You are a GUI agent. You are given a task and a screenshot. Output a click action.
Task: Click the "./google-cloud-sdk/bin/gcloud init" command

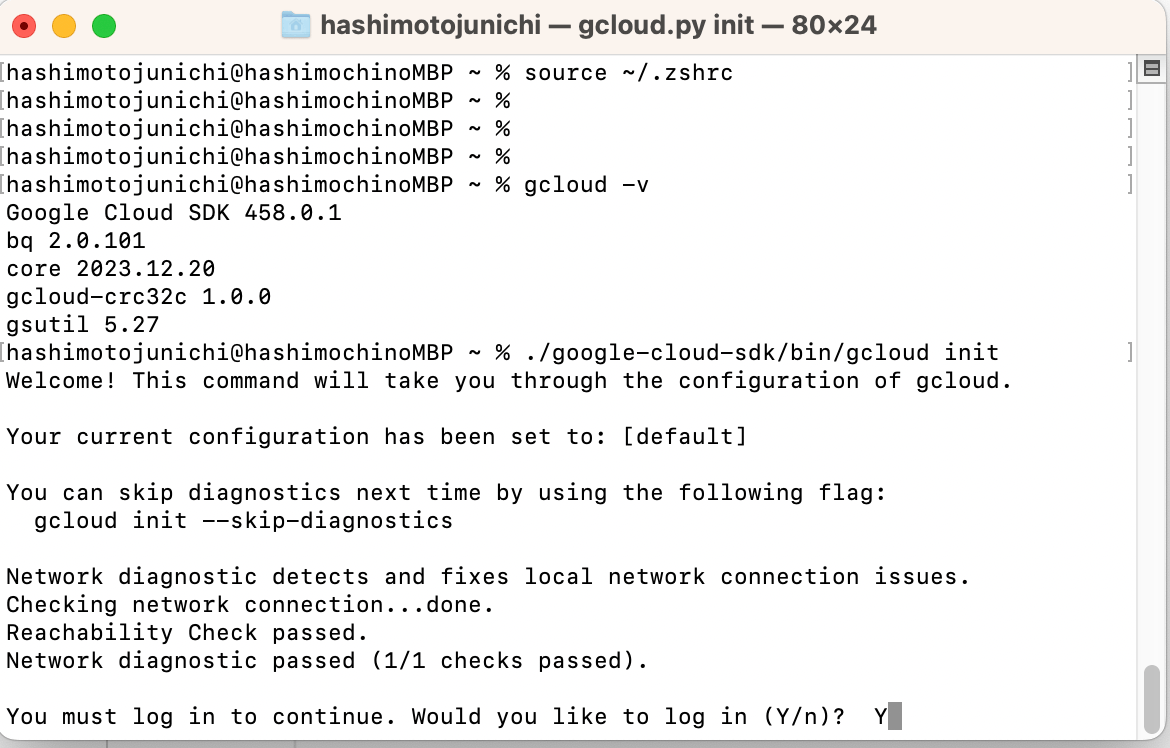point(762,352)
